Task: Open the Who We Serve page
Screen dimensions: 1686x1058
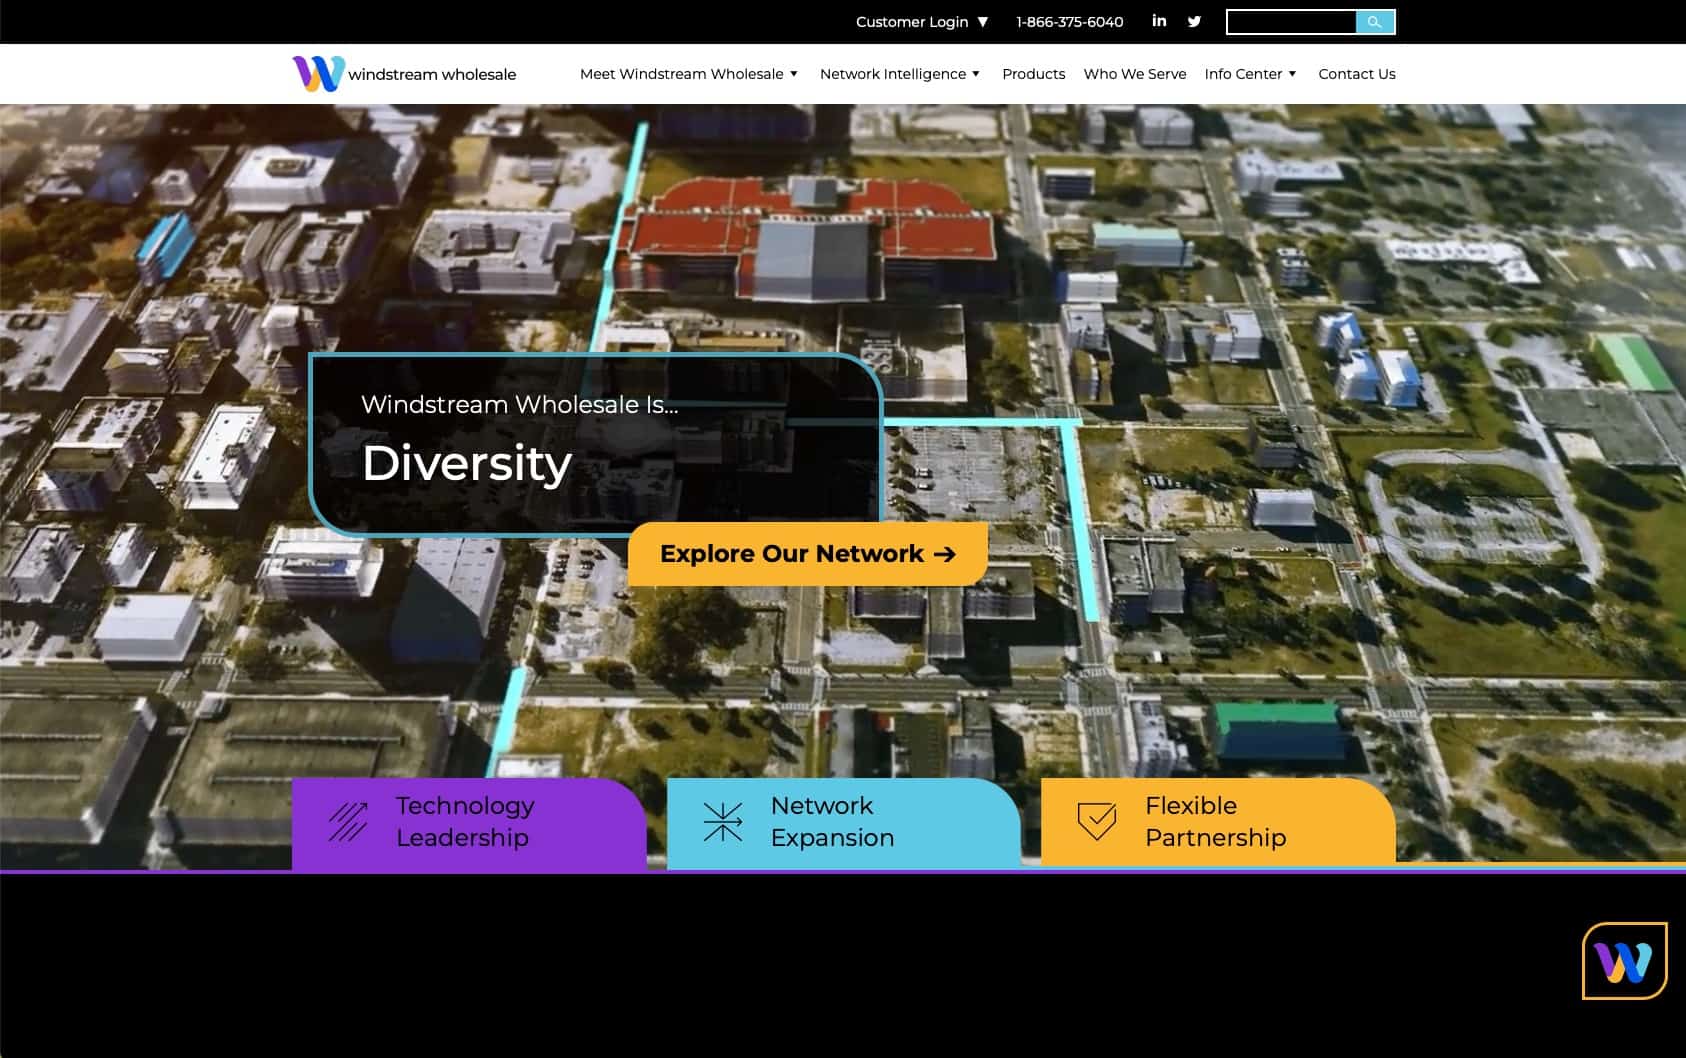Action: pyautogui.click(x=1135, y=74)
